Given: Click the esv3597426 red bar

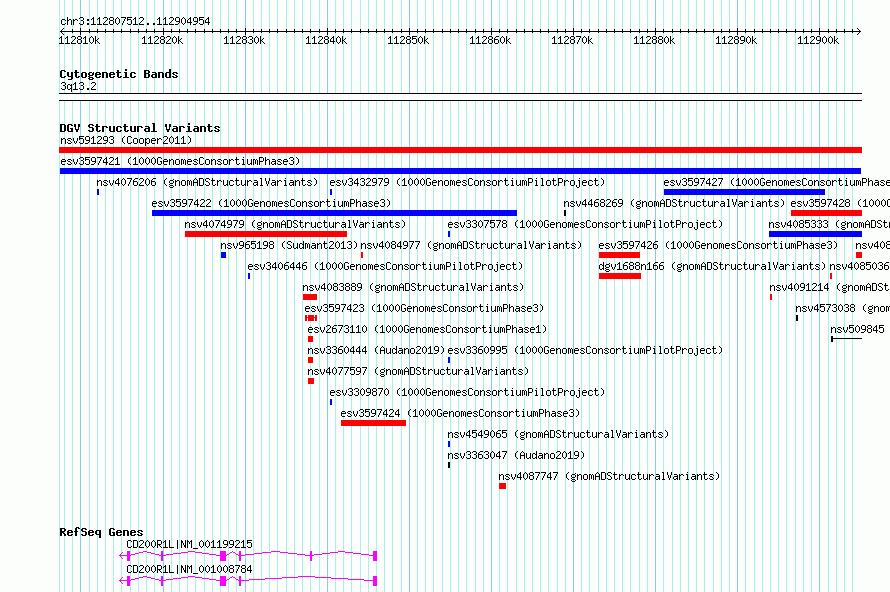Looking at the screenshot, I should 619,255.
